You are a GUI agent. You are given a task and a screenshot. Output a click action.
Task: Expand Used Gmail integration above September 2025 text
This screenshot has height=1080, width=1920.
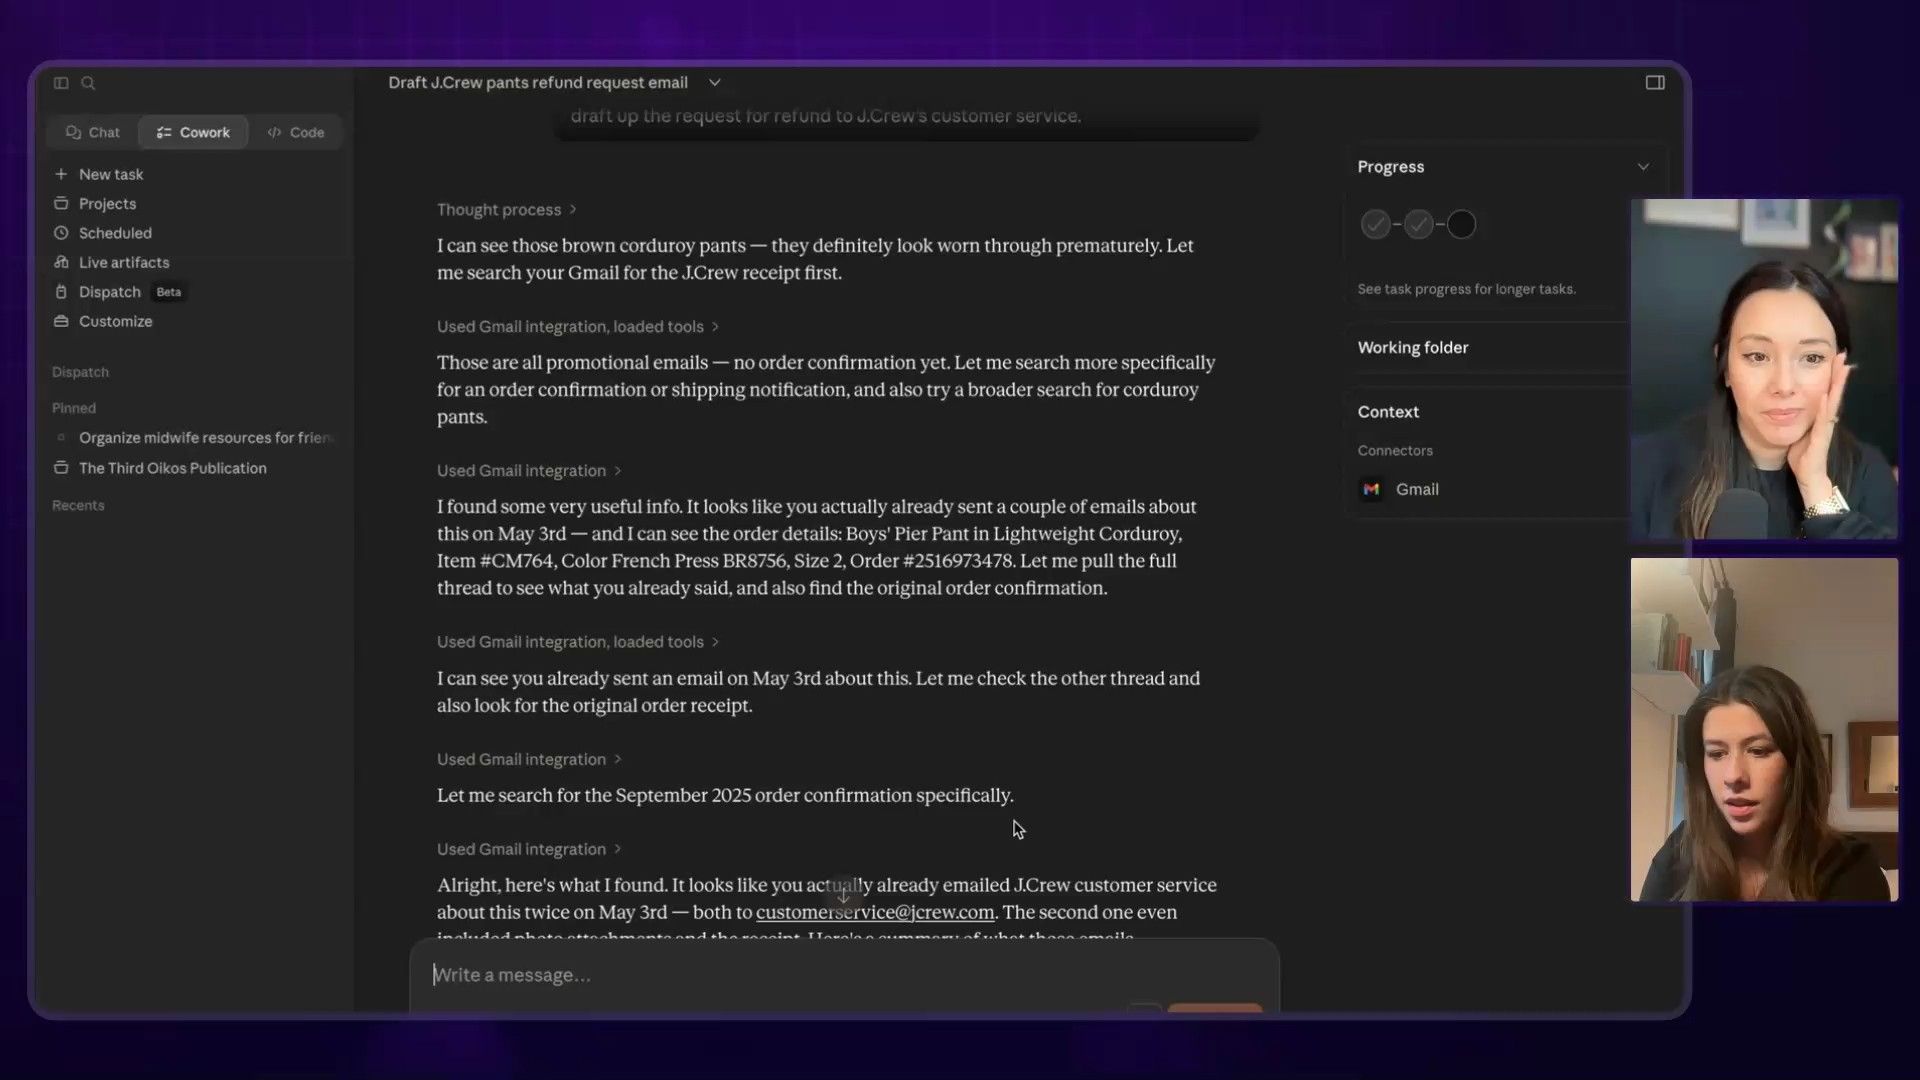(529, 760)
